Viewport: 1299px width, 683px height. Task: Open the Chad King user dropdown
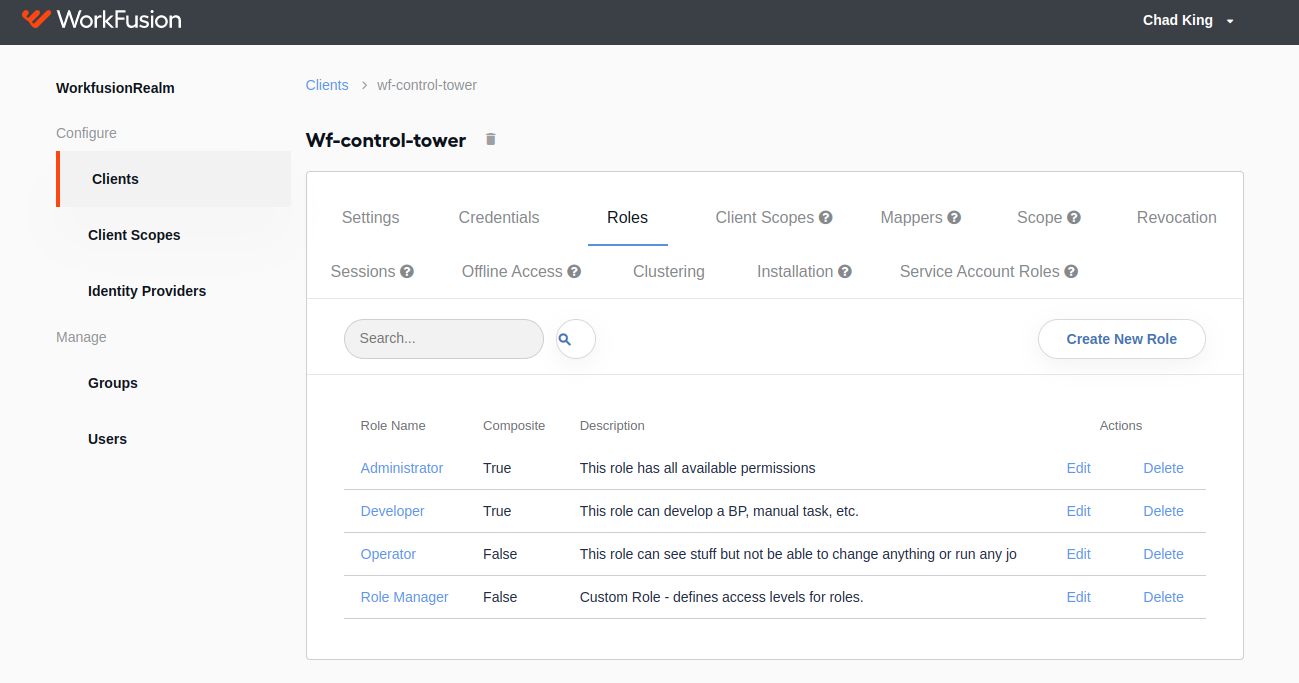click(1189, 20)
